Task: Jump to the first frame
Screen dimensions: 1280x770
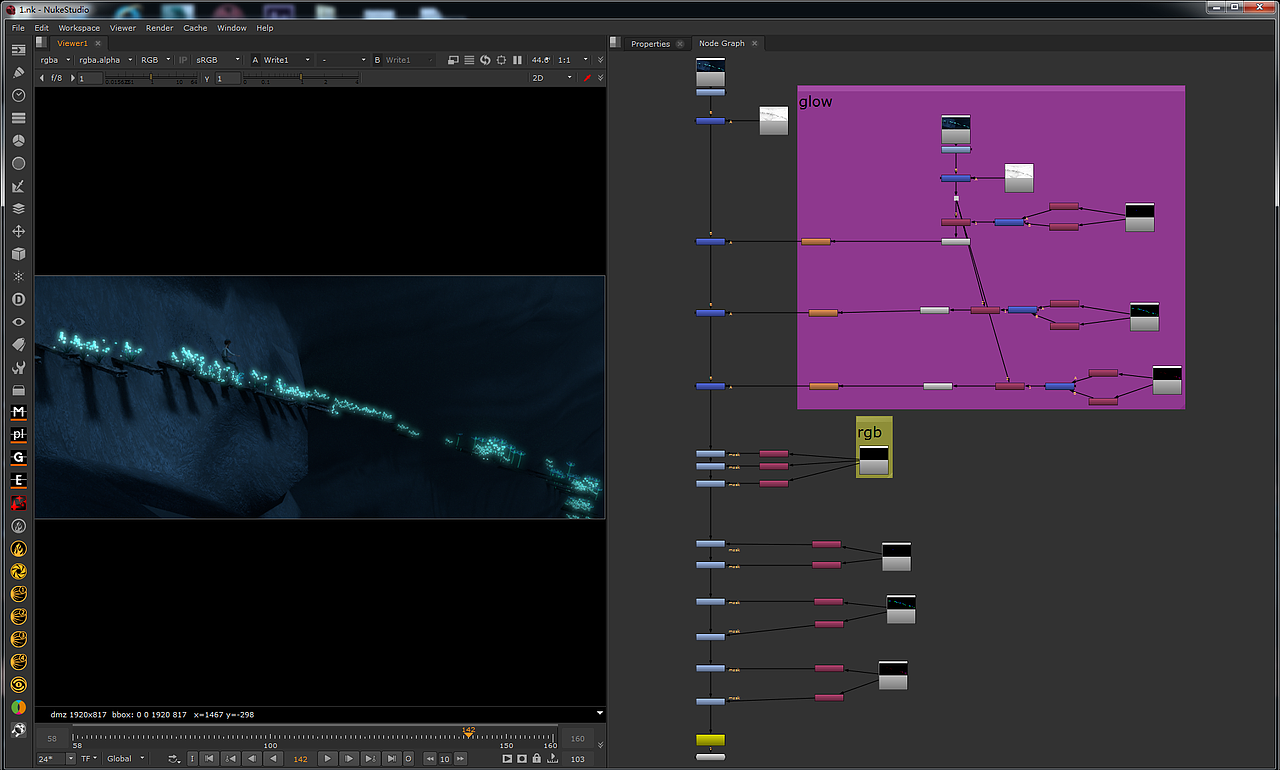Action: tap(208, 759)
